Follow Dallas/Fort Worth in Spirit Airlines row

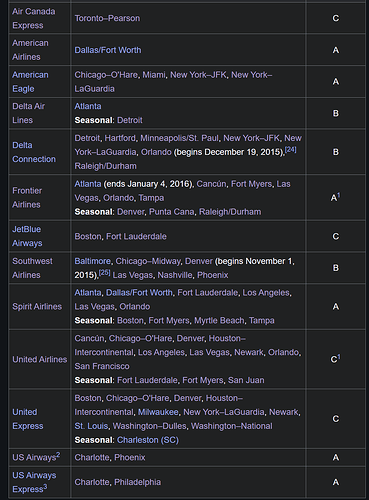[x=139, y=293]
